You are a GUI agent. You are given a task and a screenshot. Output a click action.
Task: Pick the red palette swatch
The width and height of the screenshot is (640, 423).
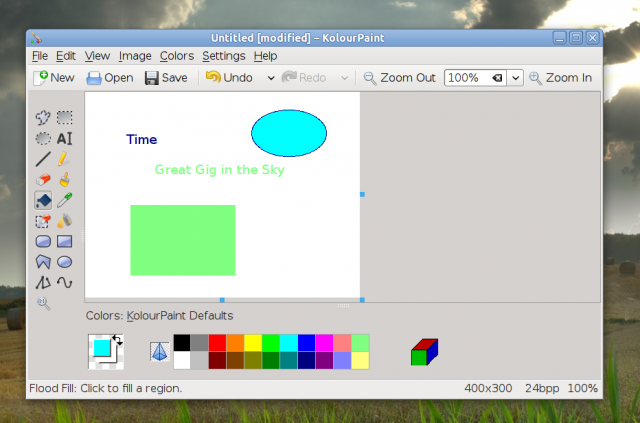coord(218,343)
